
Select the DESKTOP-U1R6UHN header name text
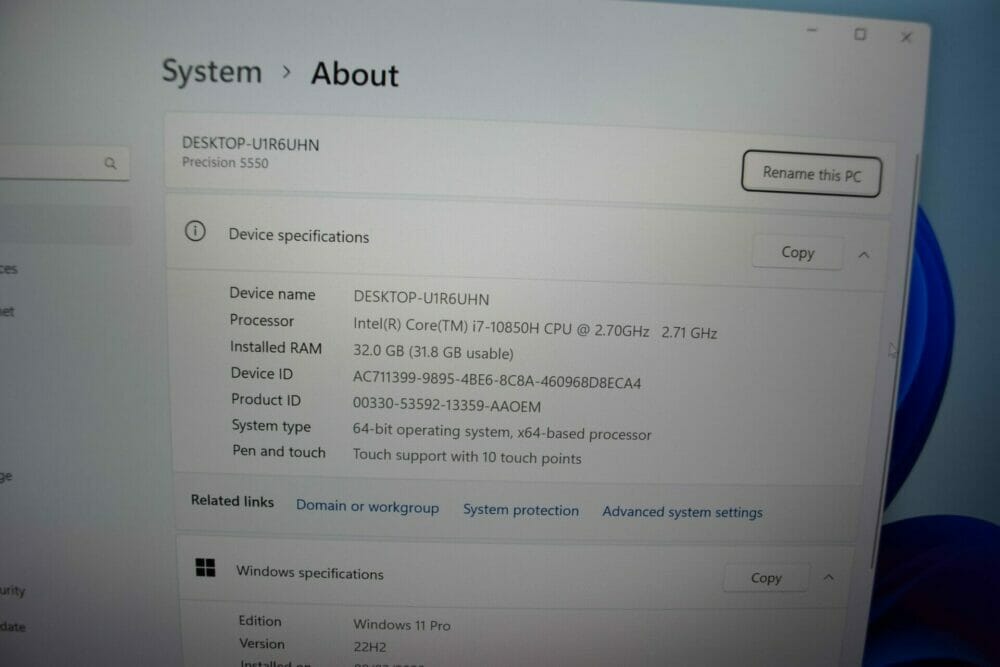coord(251,144)
